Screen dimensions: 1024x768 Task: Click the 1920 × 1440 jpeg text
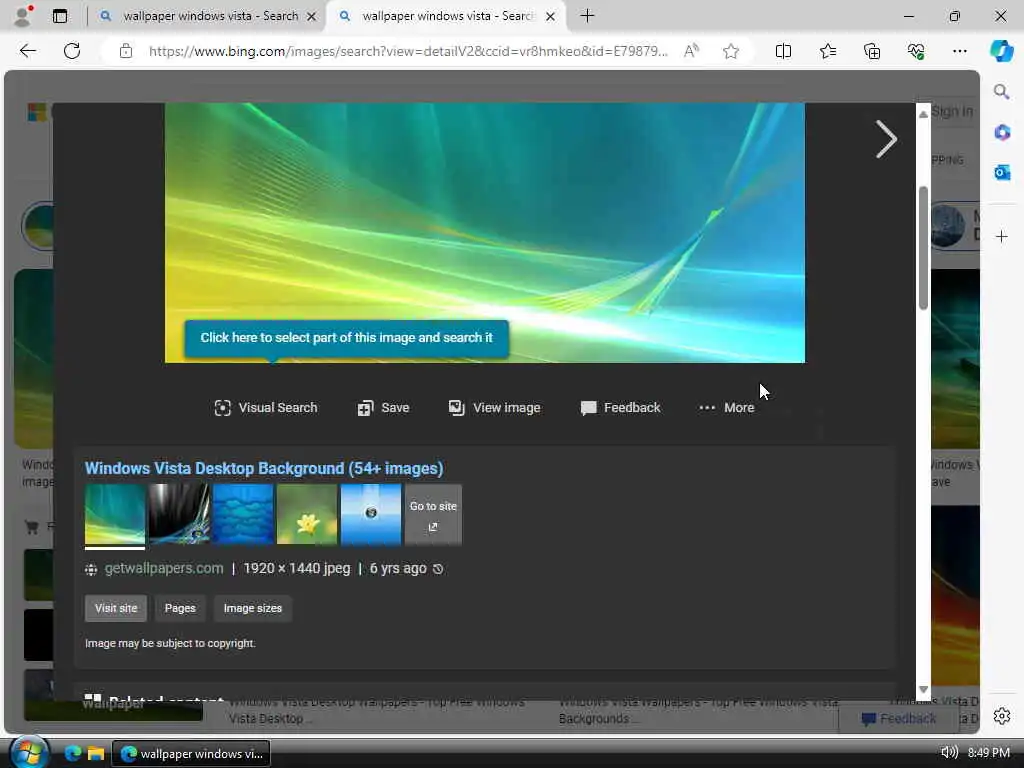[296, 568]
